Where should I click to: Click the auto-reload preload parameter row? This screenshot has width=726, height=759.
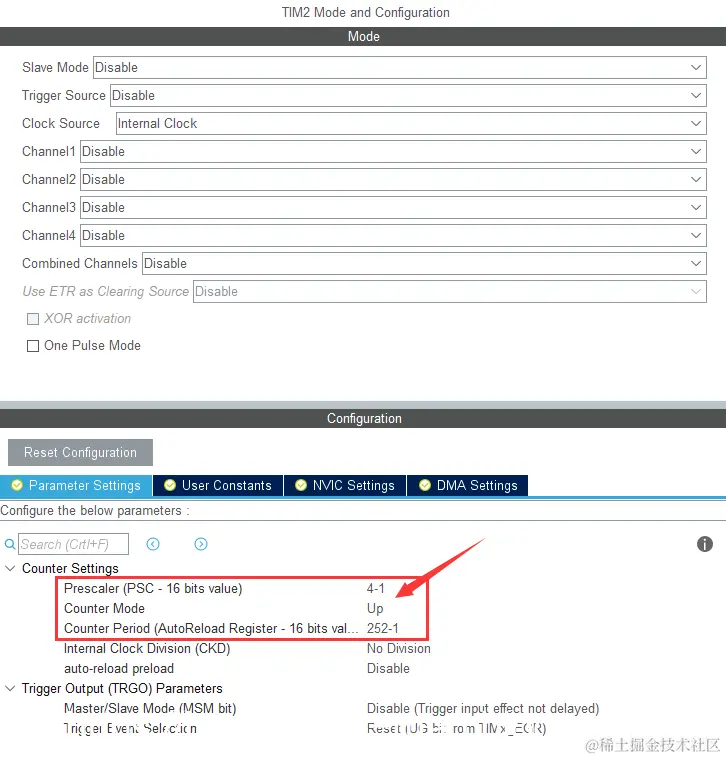119,668
